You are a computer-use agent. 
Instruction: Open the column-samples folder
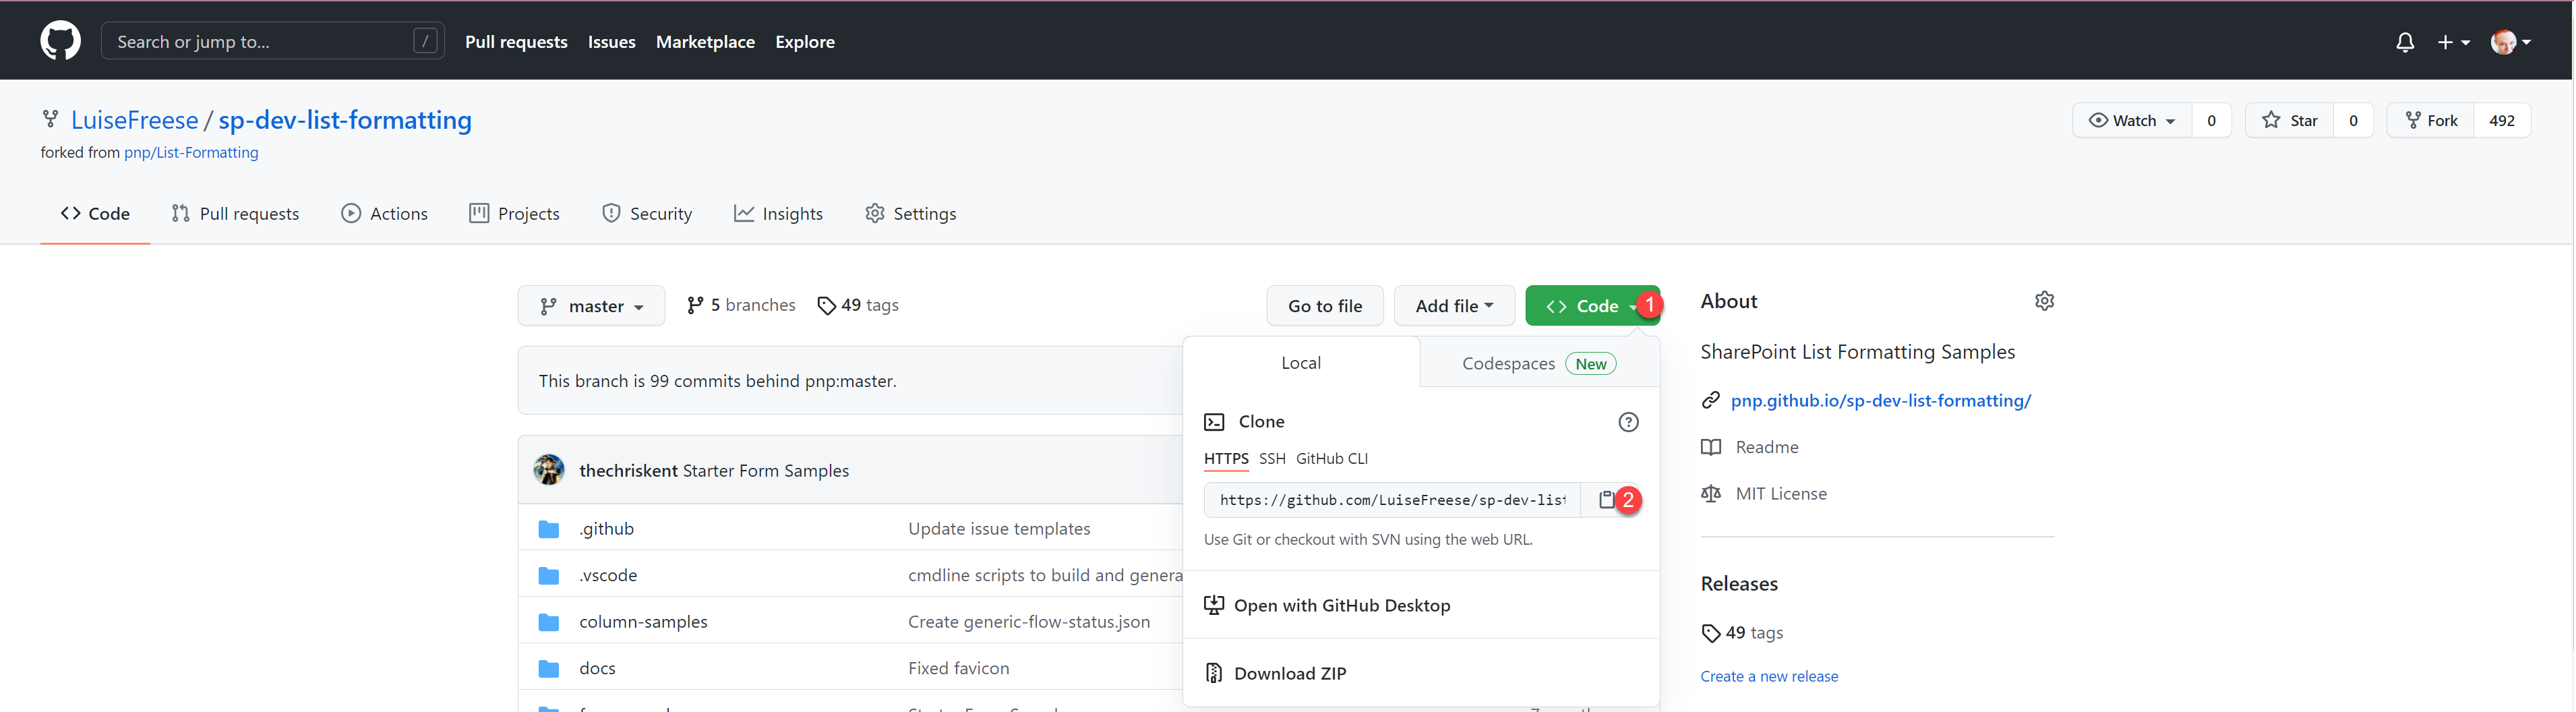(643, 622)
